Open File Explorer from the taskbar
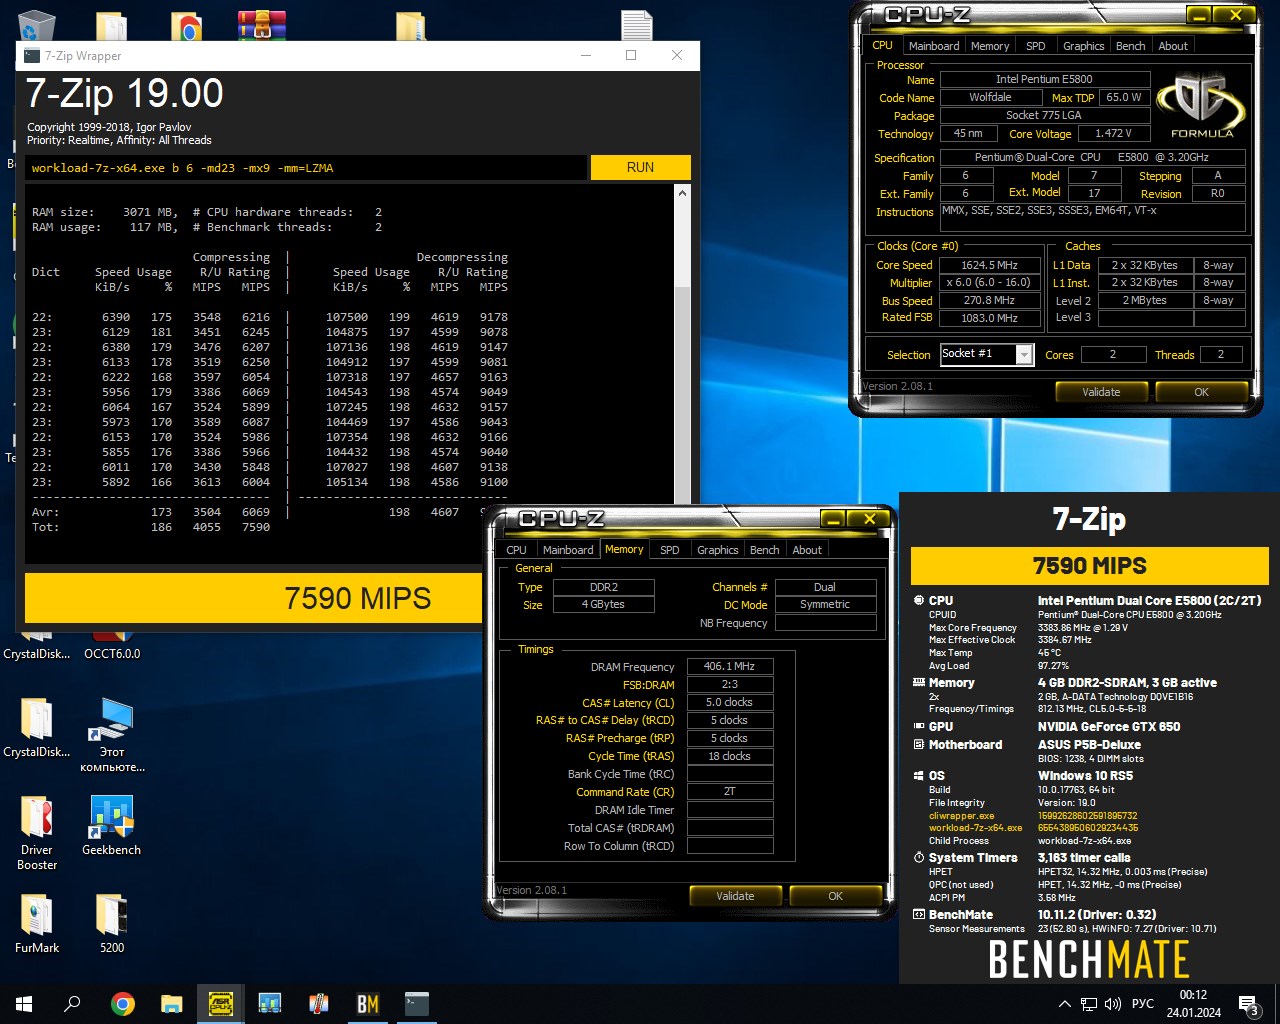The image size is (1280, 1024). coord(172,1004)
